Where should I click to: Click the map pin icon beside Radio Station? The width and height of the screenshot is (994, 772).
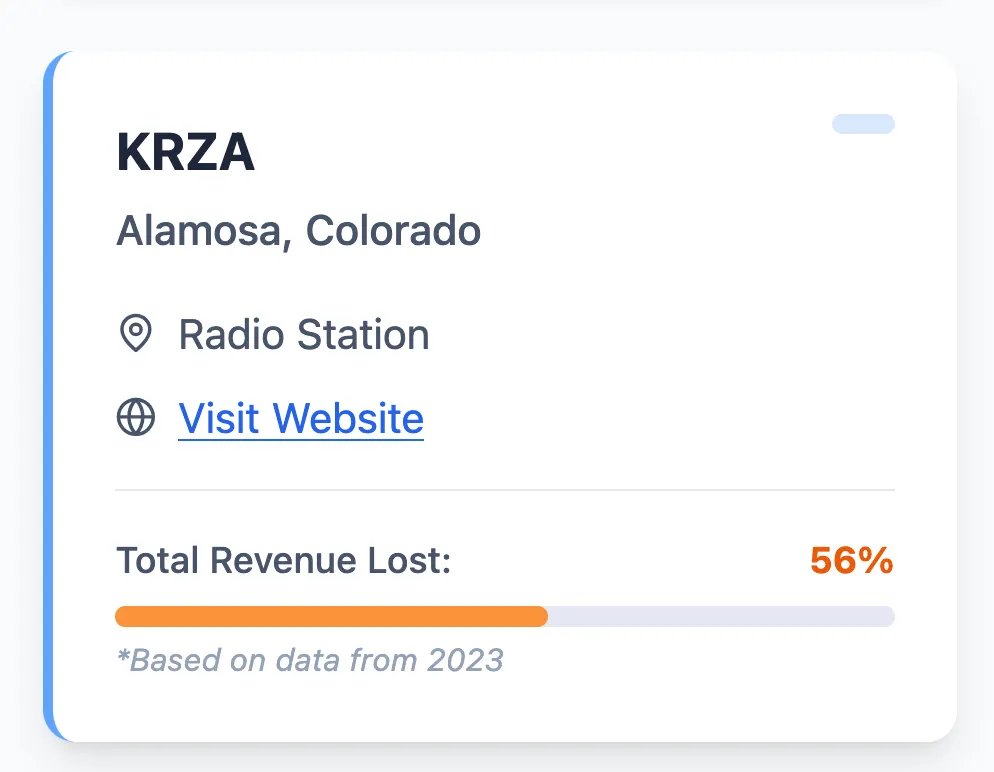point(135,334)
